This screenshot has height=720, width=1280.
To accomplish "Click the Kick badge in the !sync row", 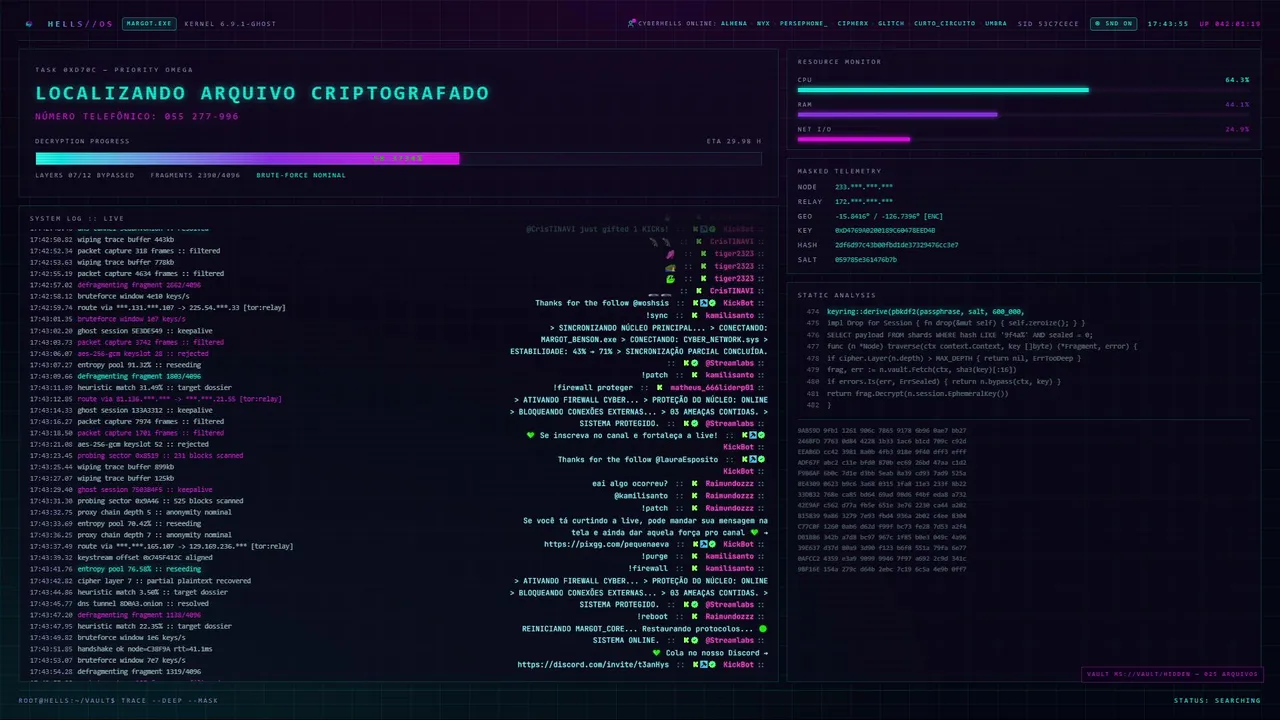I will coord(695,315).
